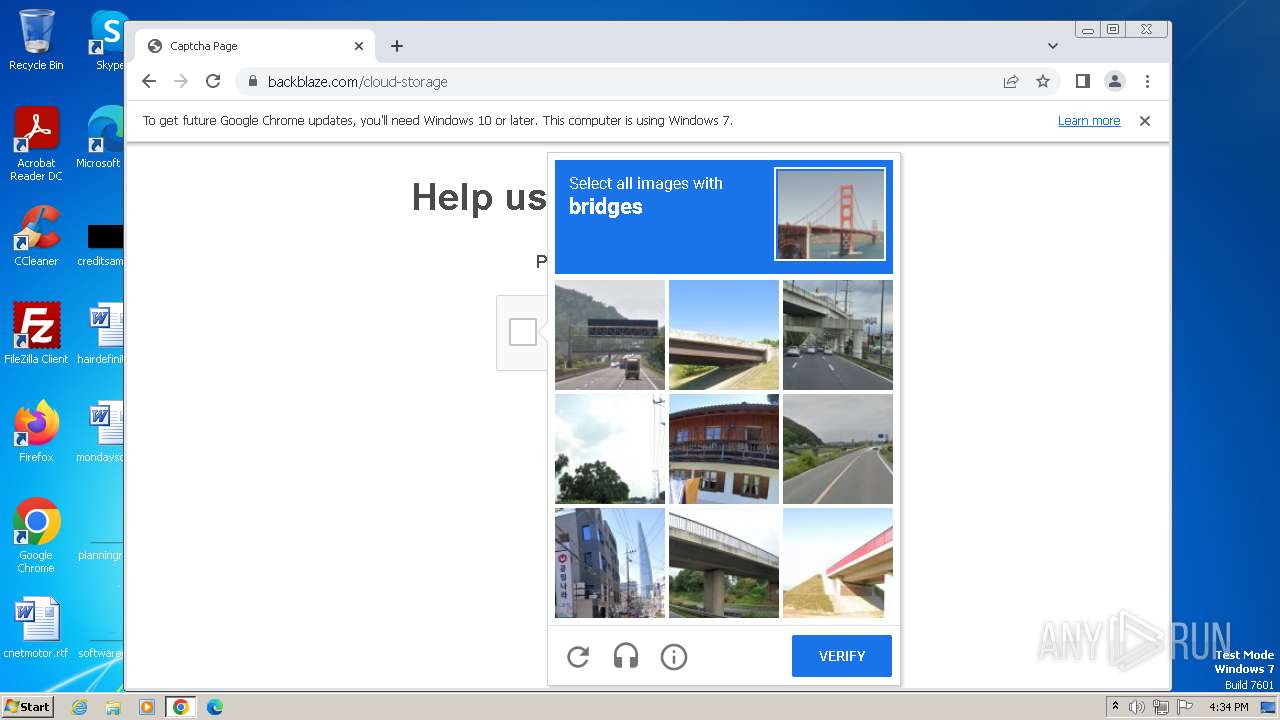Close the Captcha Page tab
This screenshot has width=1280, height=720.
pyautogui.click(x=359, y=46)
